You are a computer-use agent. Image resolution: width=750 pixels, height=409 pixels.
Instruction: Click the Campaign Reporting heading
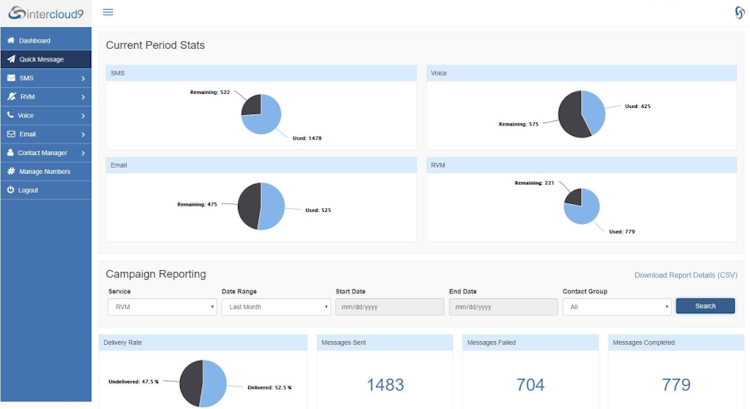(155, 274)
